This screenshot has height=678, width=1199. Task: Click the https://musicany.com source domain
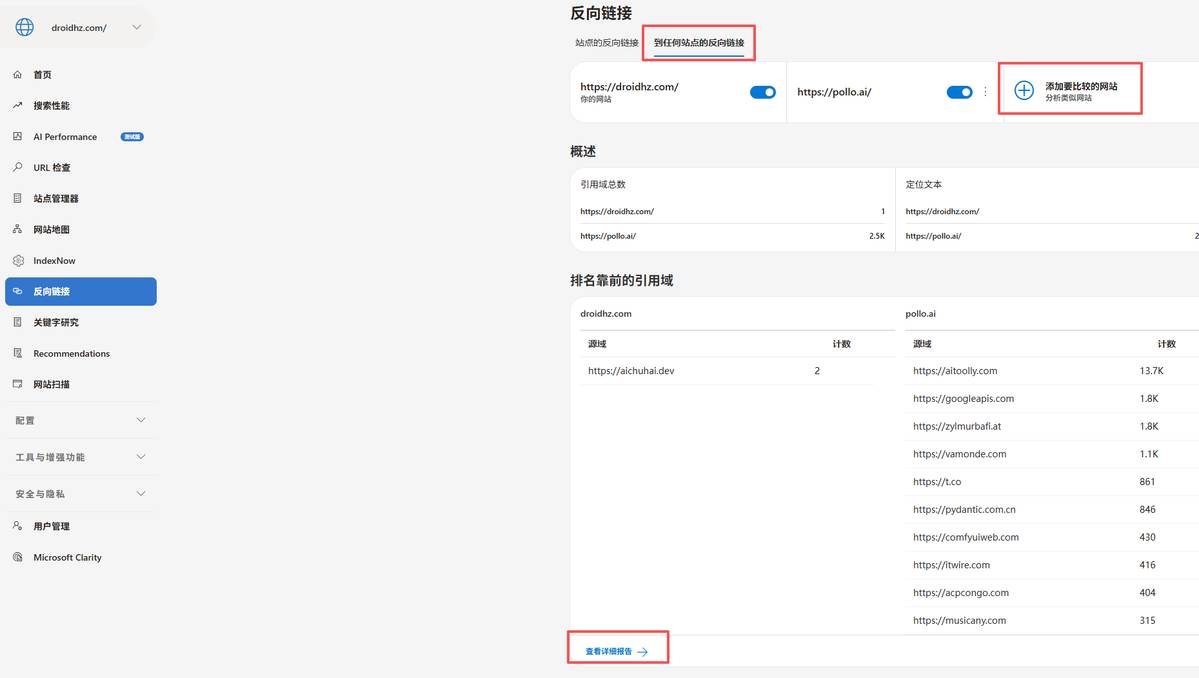coord(960,621)
